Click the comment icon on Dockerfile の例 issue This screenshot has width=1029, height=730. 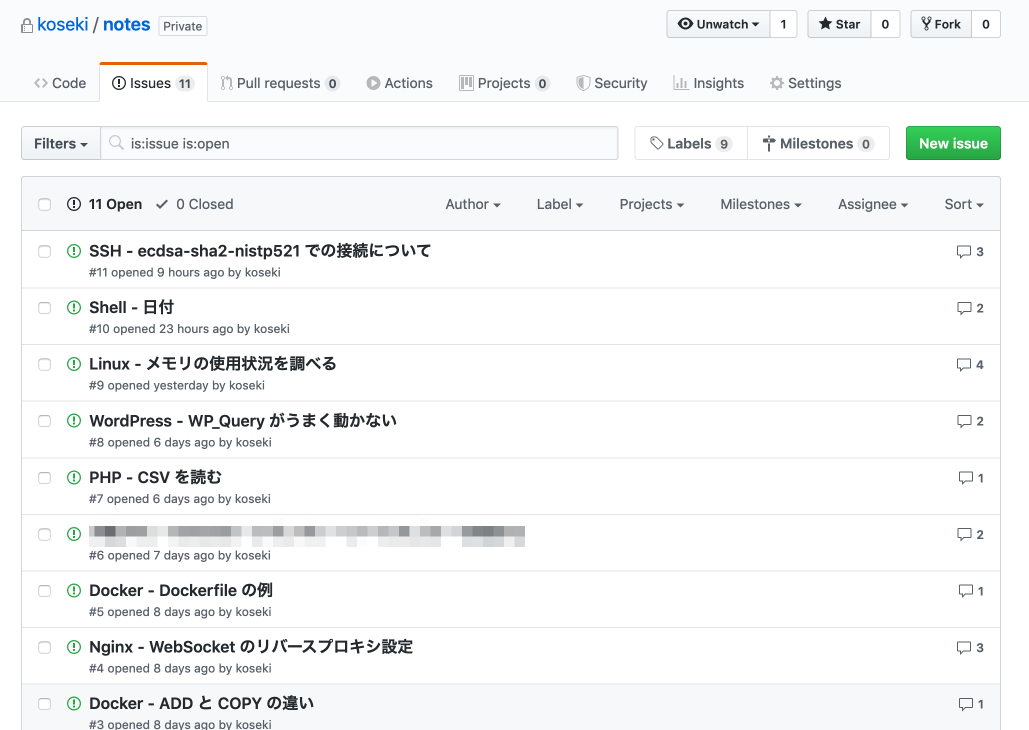965,591
